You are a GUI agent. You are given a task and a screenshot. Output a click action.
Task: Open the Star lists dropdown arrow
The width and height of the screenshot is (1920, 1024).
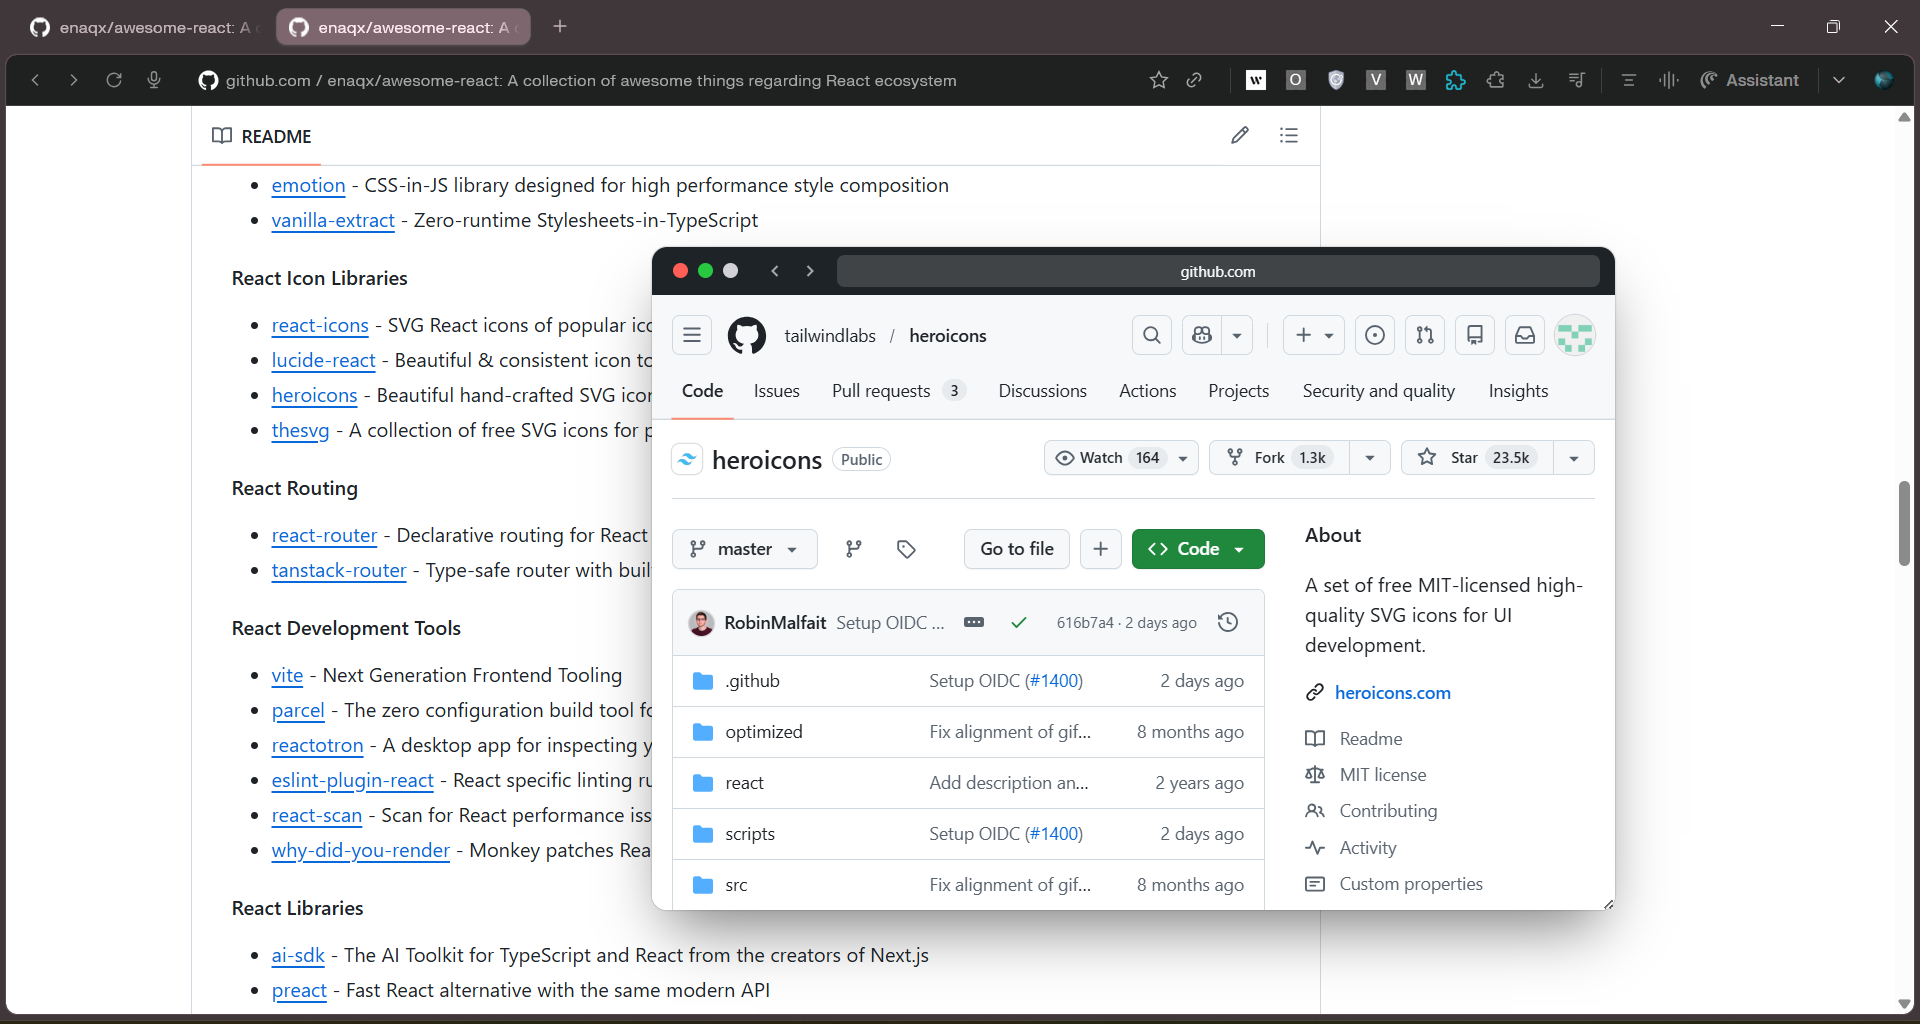pos(1574,457)
